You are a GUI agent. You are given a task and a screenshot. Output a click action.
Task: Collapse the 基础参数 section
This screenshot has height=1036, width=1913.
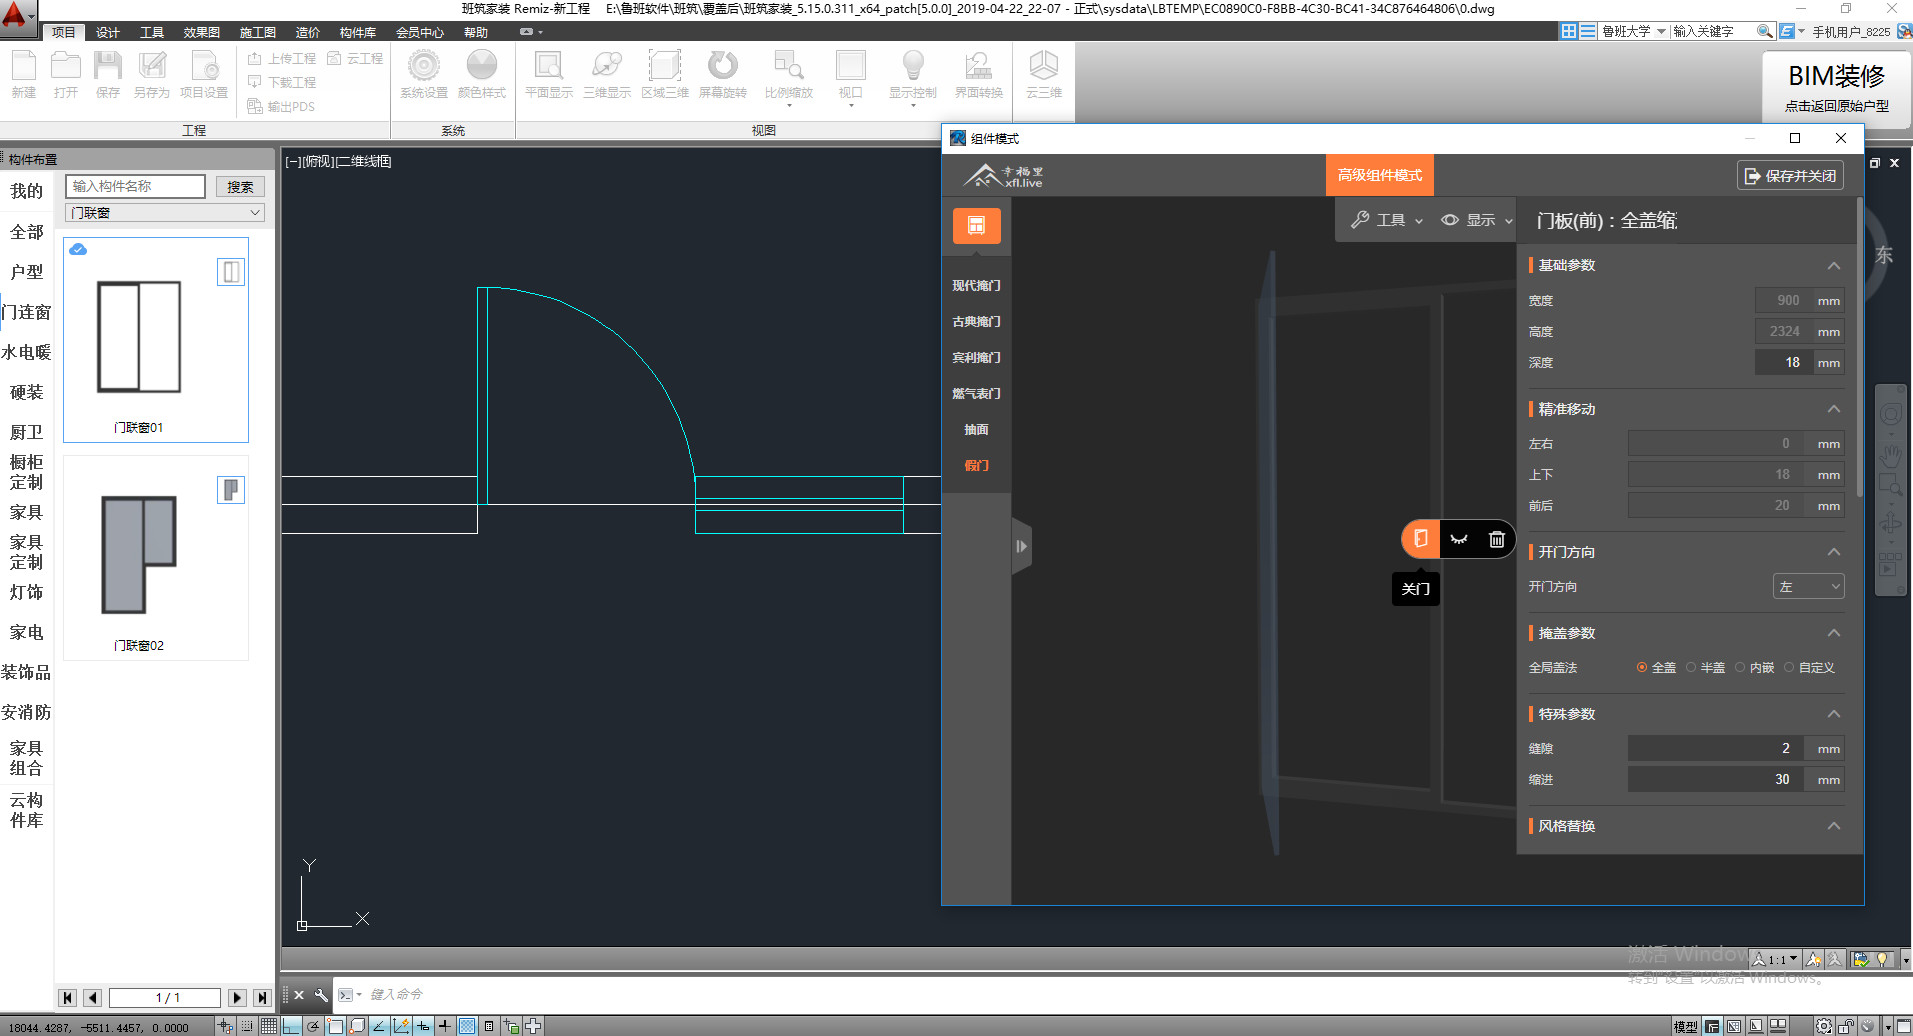pos(1834,266)
